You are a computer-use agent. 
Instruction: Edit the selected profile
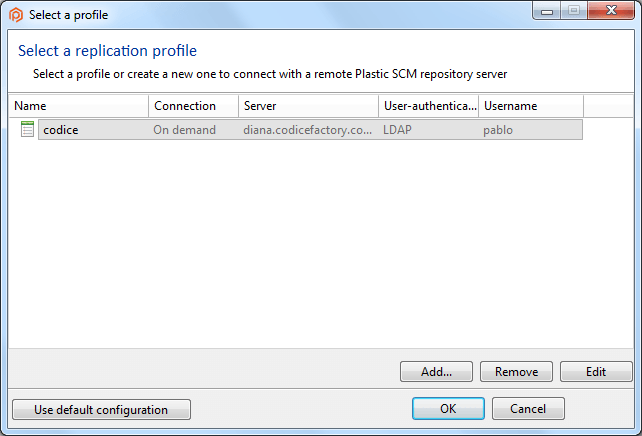[x=596, y=371]
